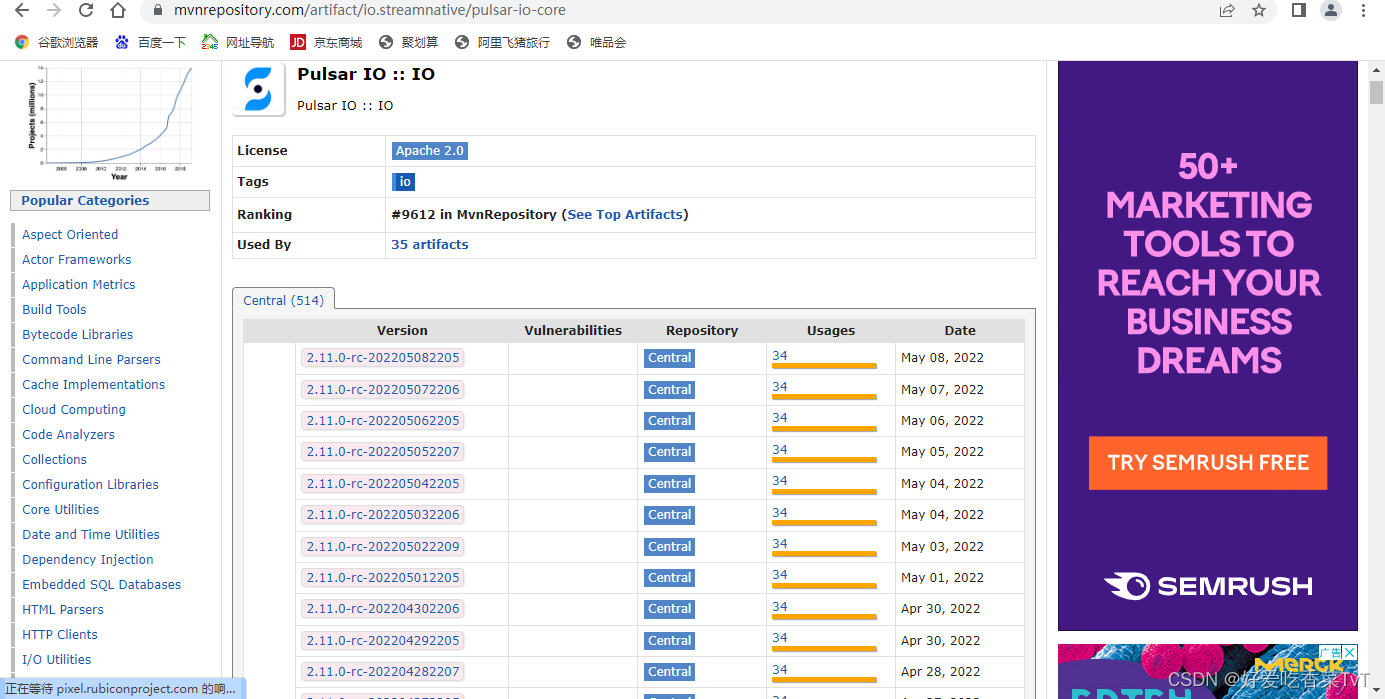Click the page vertical scrollbar thumb

pos(1376,92)
